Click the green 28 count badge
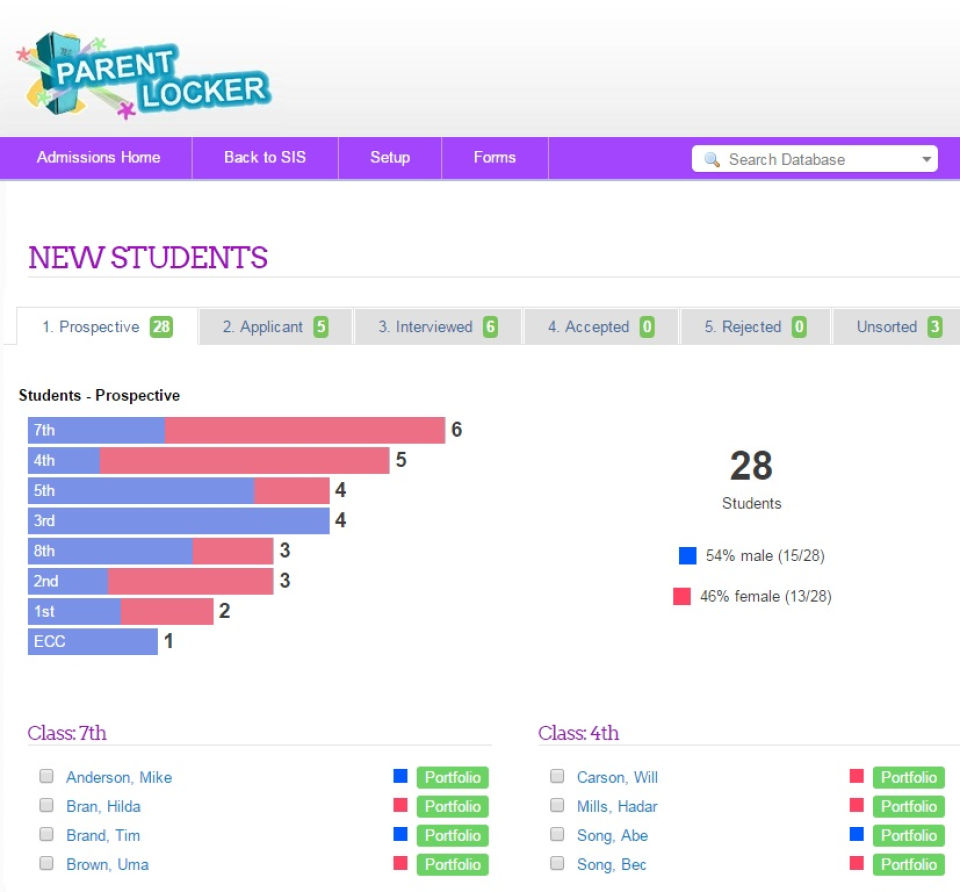This screenshot has width=960, height=892. pyautogui.click(x=161, y=327)
